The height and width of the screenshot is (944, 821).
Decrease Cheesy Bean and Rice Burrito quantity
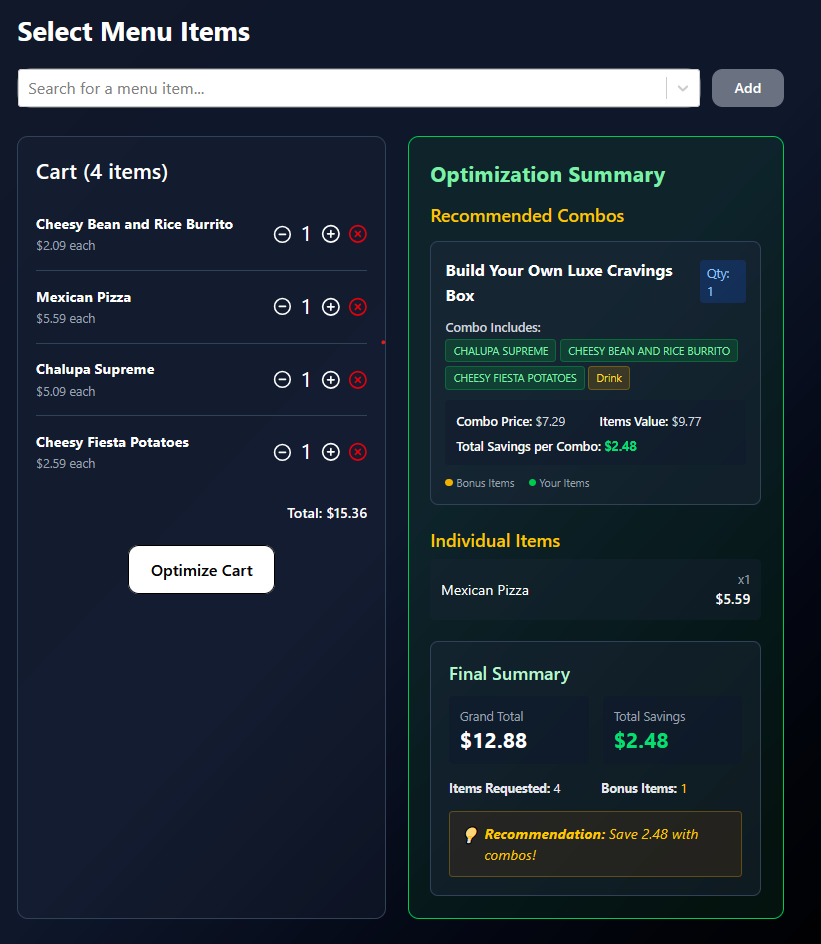pyautogui.click(x=282, y=234)
